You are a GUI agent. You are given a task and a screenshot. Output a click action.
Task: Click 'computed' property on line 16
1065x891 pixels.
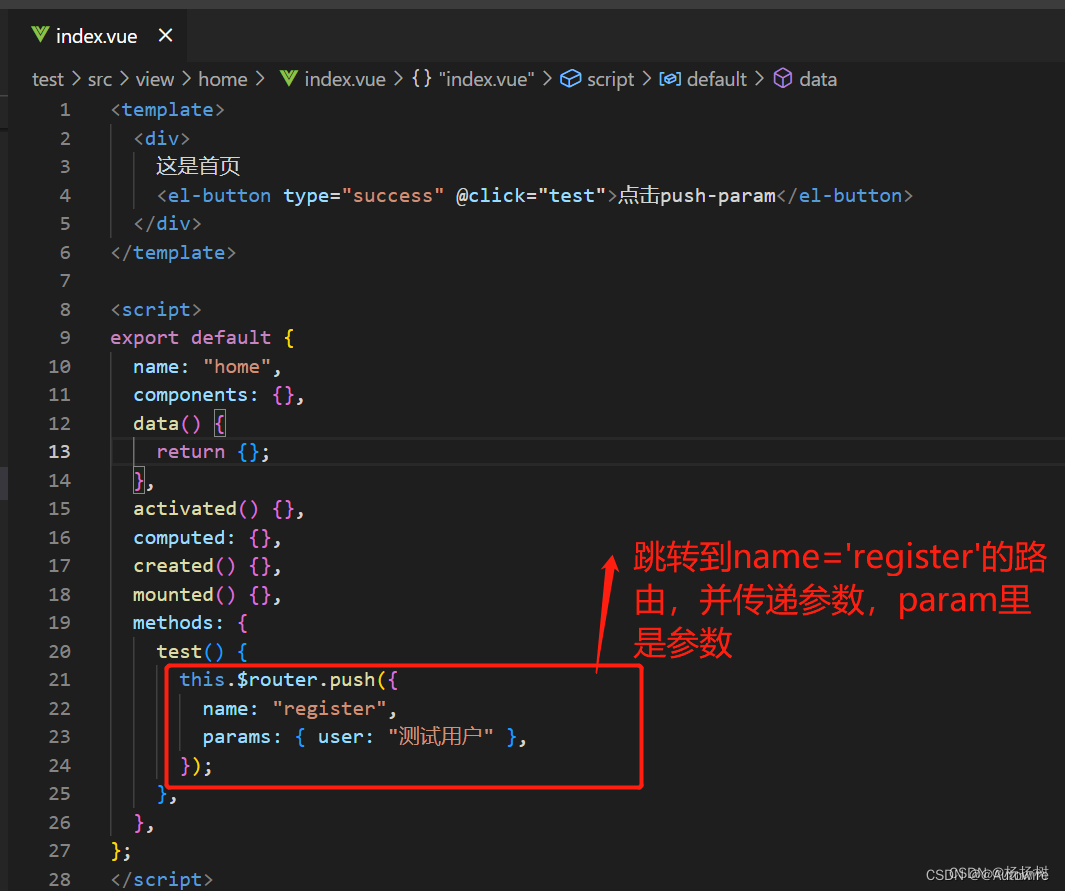point(179,538)
